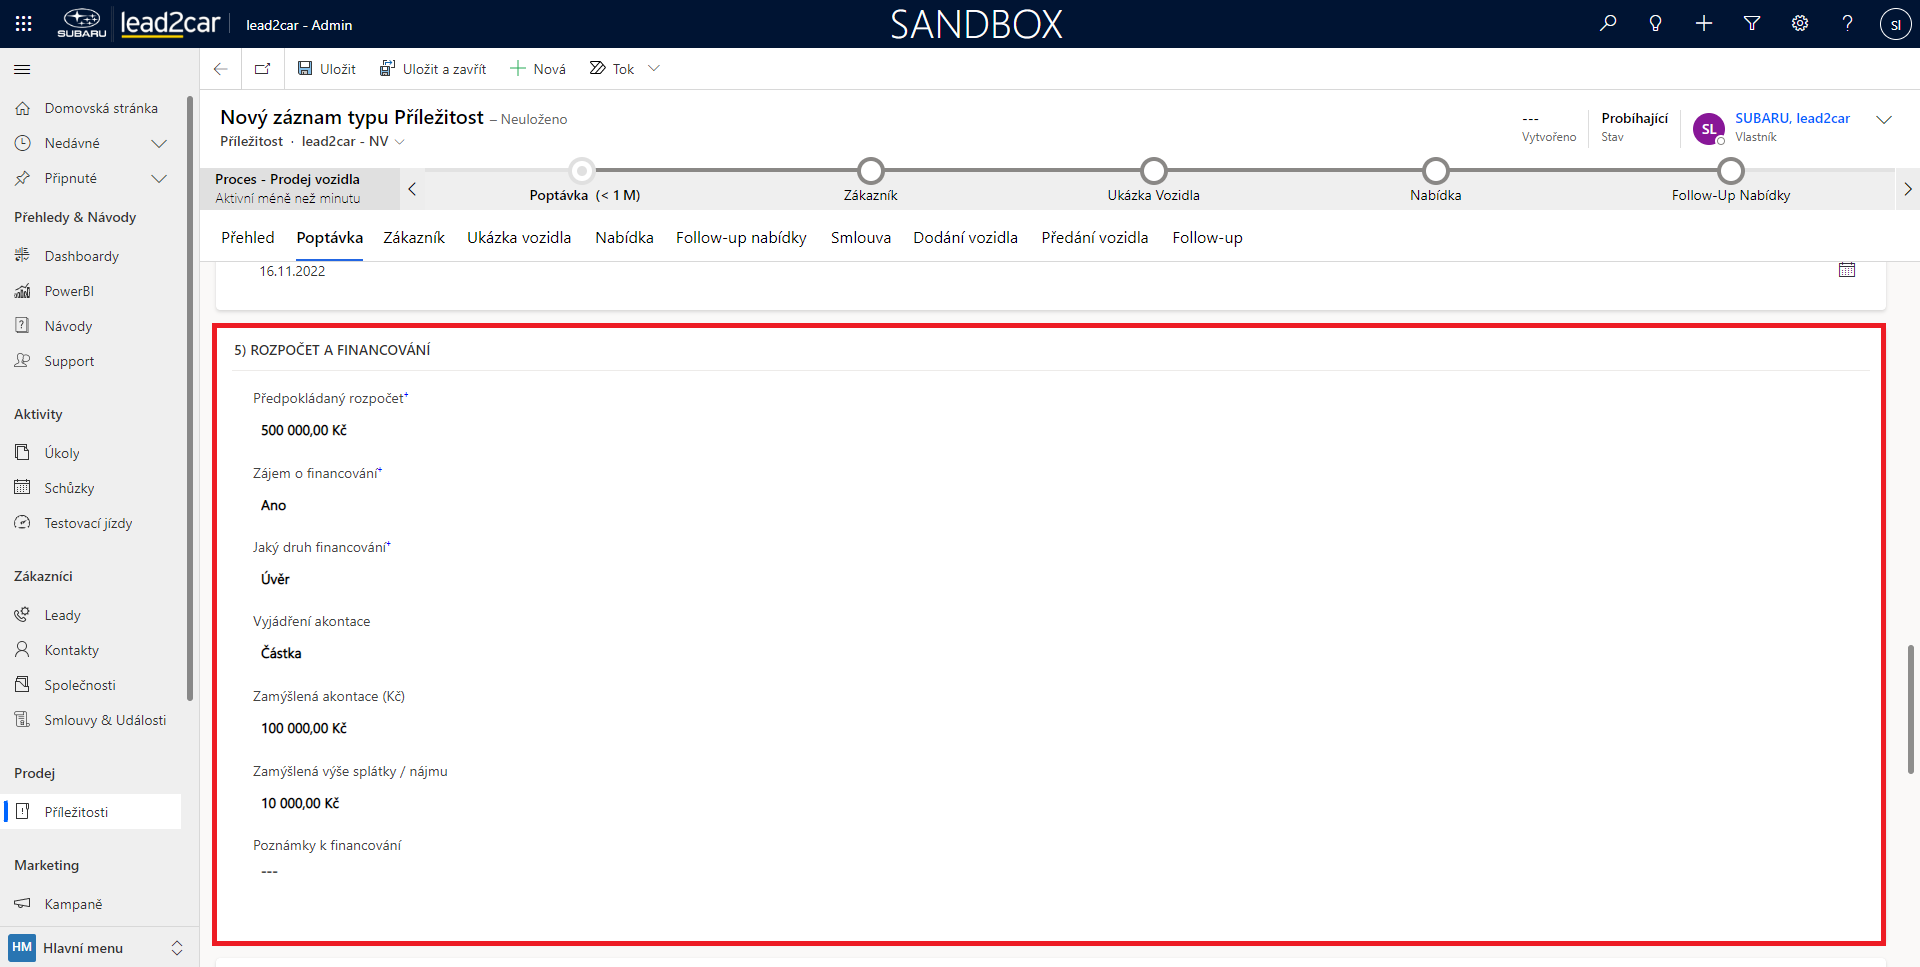Viewport: 1920px width, 967px height.
Task: Expand the Připnuté section
Action: [x=158, y=178]
